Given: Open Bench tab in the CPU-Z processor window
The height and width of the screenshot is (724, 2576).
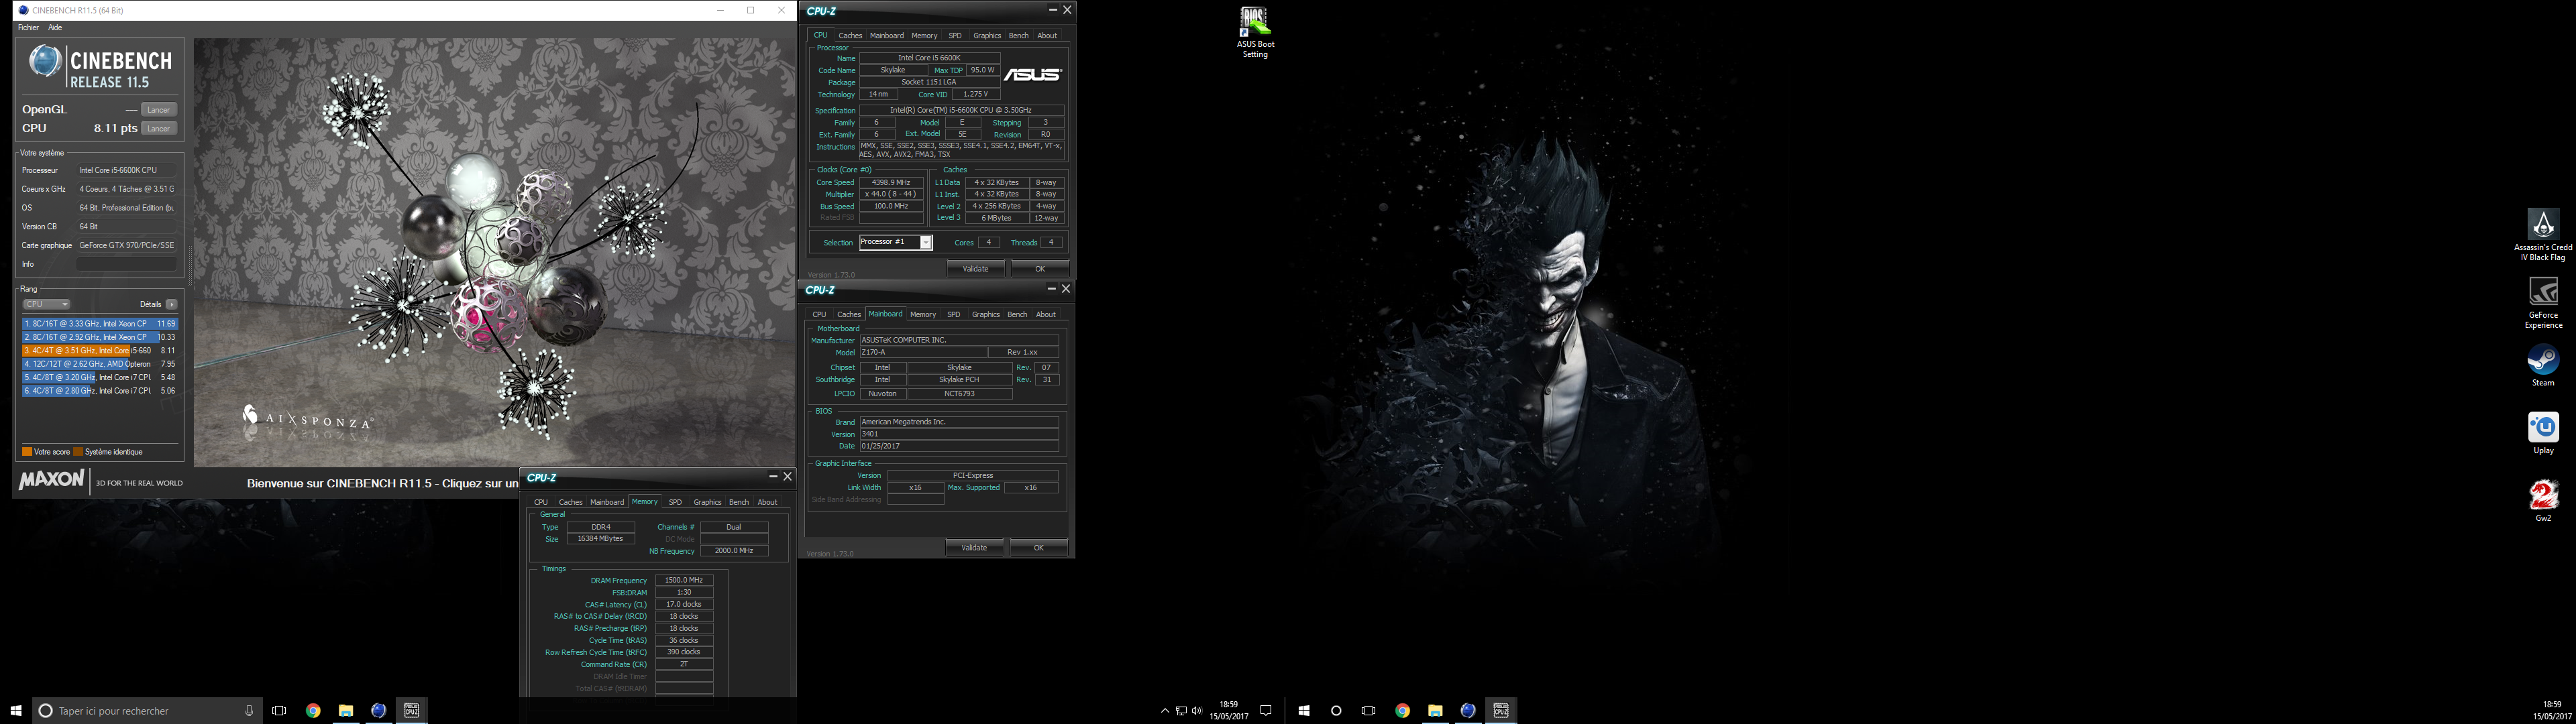Looking at the screenshot, I should (1018, 36).
